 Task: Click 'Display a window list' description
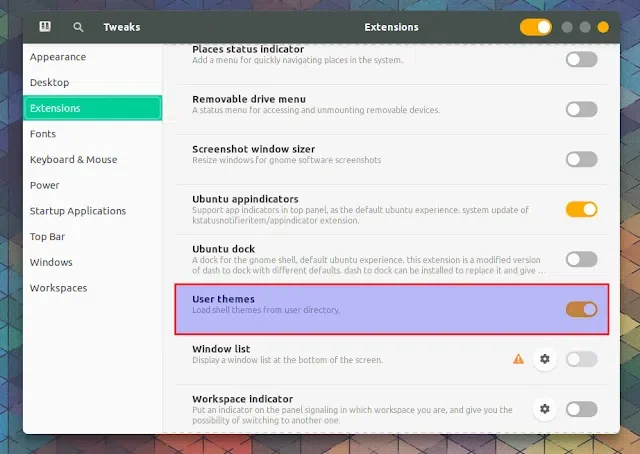287,360
